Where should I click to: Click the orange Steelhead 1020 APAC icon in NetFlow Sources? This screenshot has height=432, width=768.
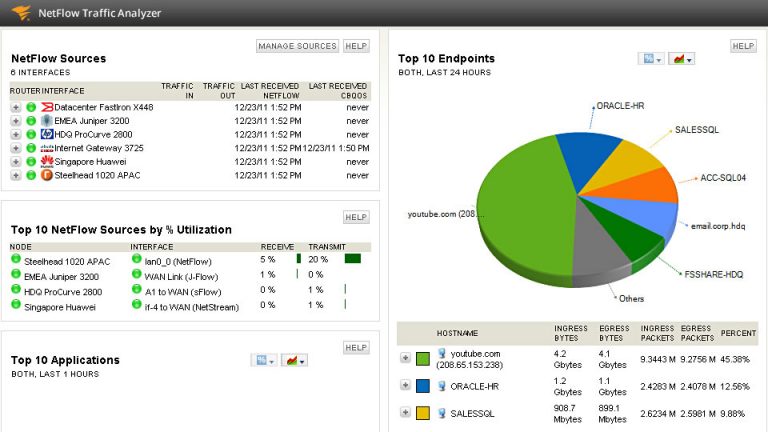pos(47,175)
